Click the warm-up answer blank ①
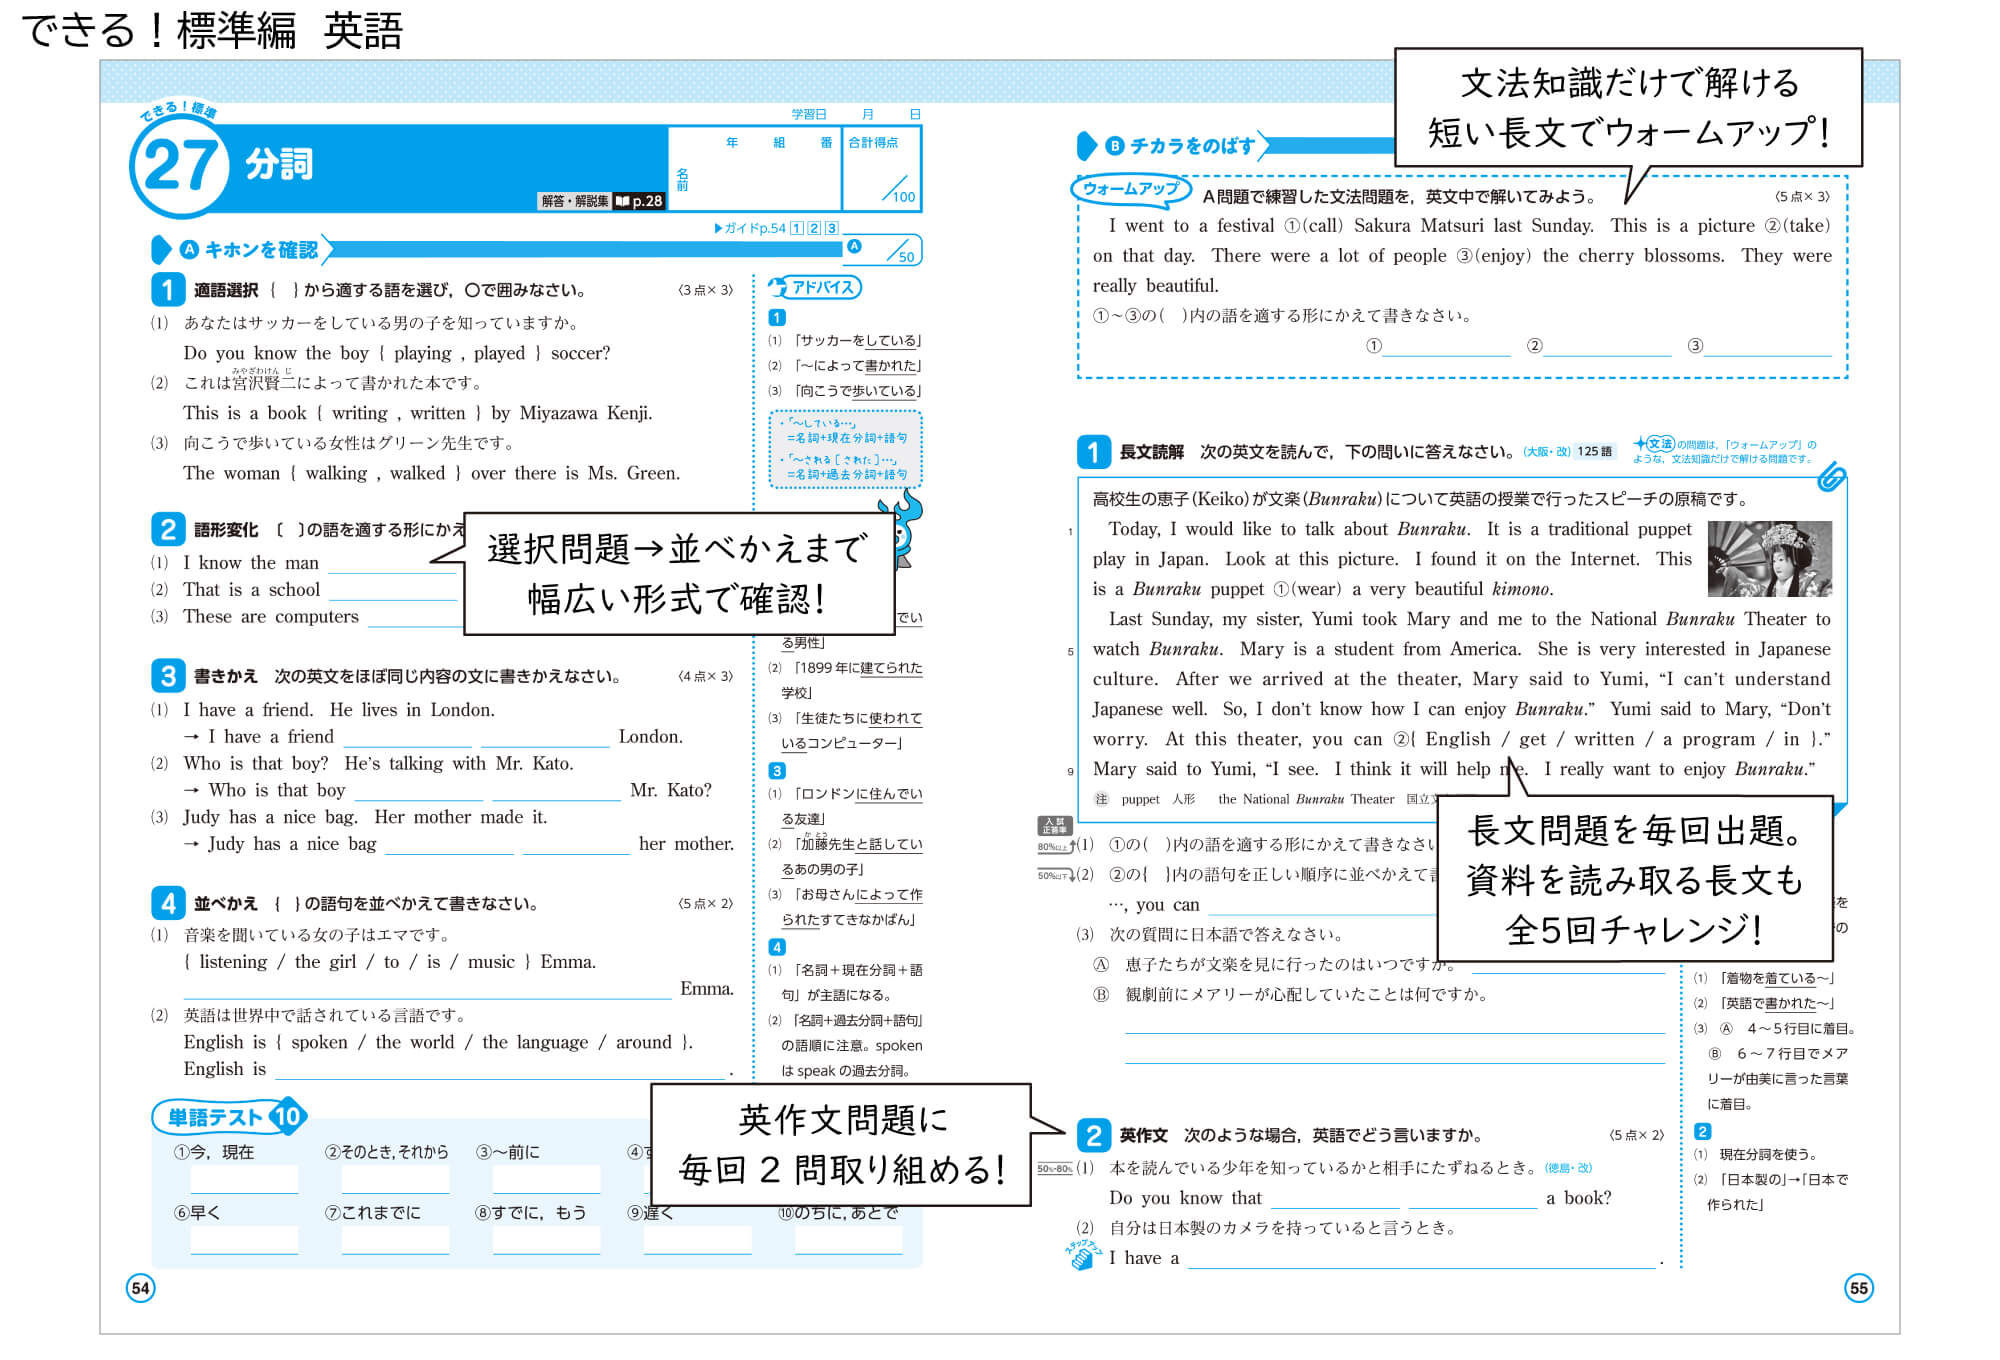Image resolution: width=2000 pixels, height=1360 pixels. tap(1446, 346)
